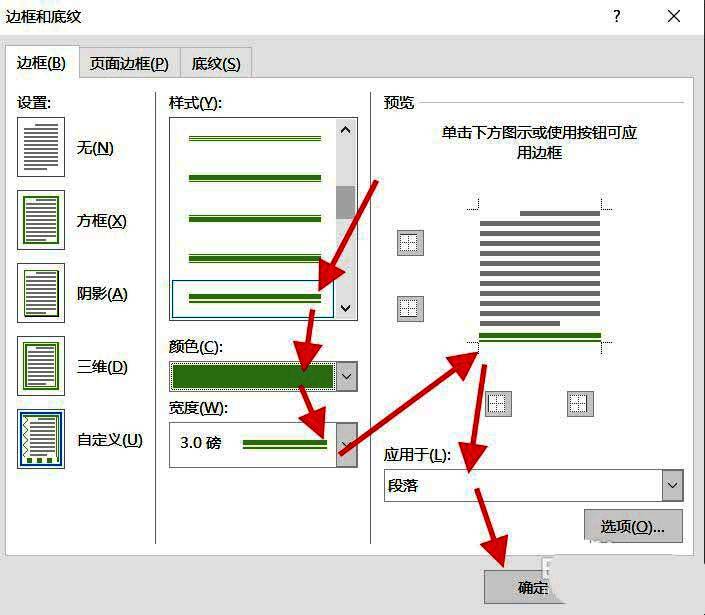Open the 应用于 apply-to dropdown
Viewport: 705px width, 615px height.
pyautogui.click(x=672, y=486)
